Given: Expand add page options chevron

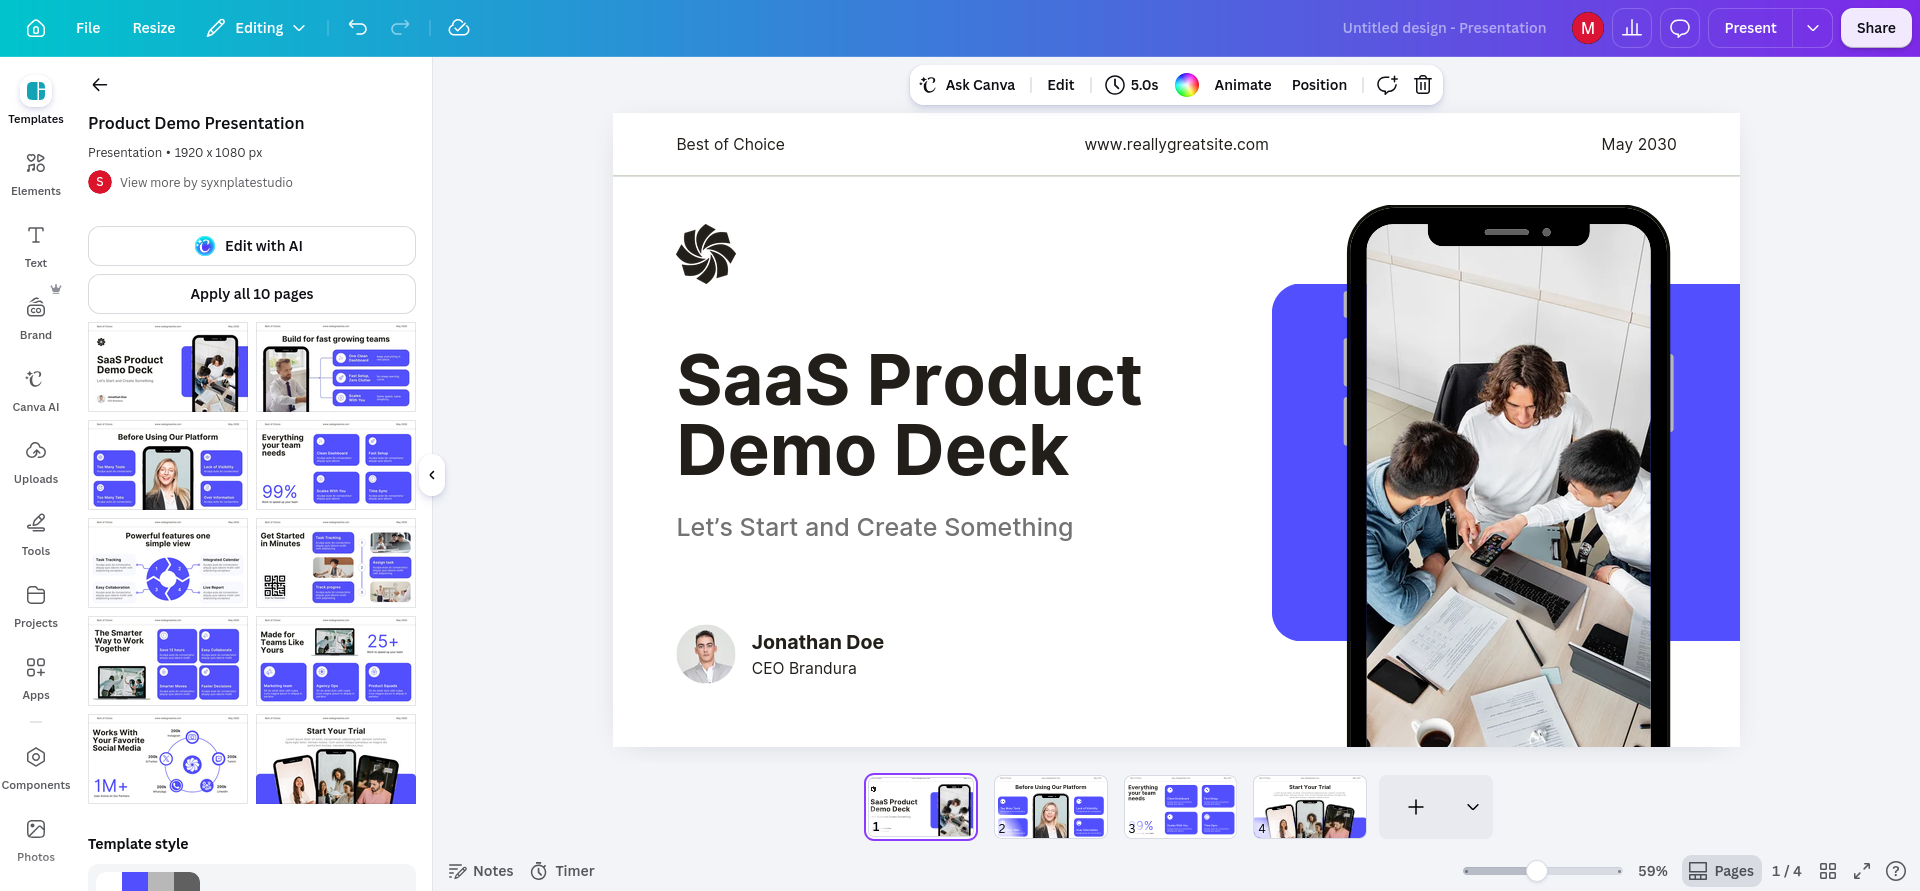Looking at the screenshot, I should 1473,807.
